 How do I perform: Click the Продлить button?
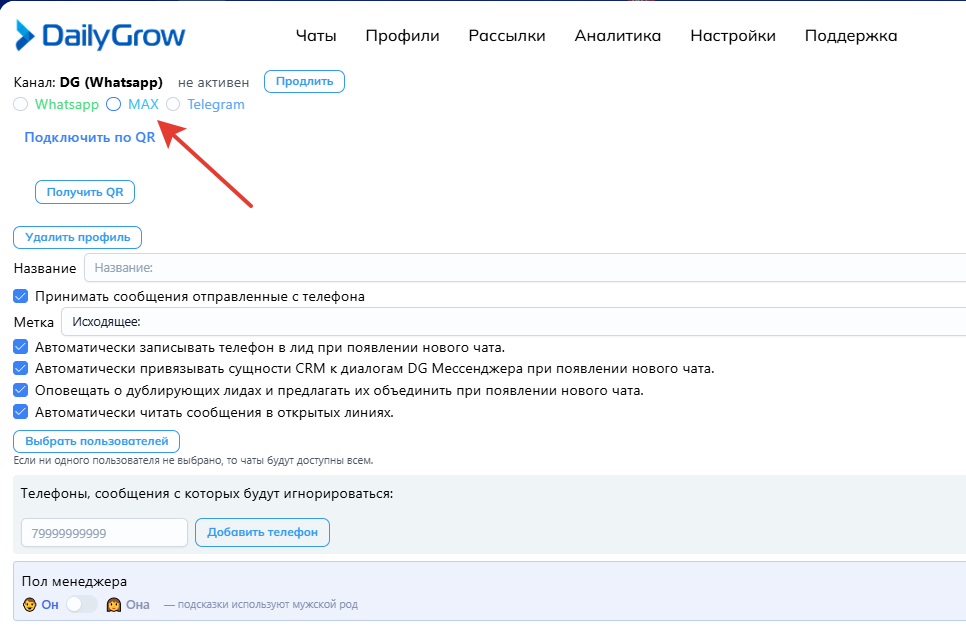pyautogui.click(x=304, y=82)
